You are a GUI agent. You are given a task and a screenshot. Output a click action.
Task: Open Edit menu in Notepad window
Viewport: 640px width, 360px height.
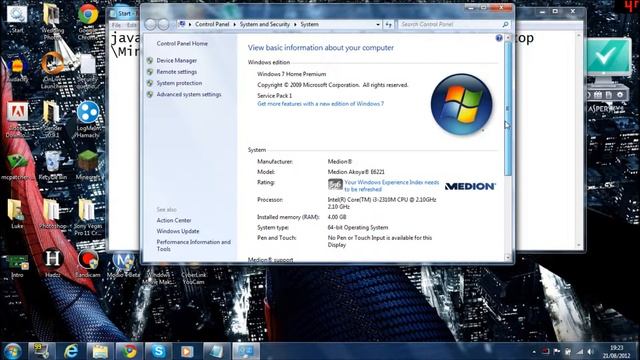point(131,25)
